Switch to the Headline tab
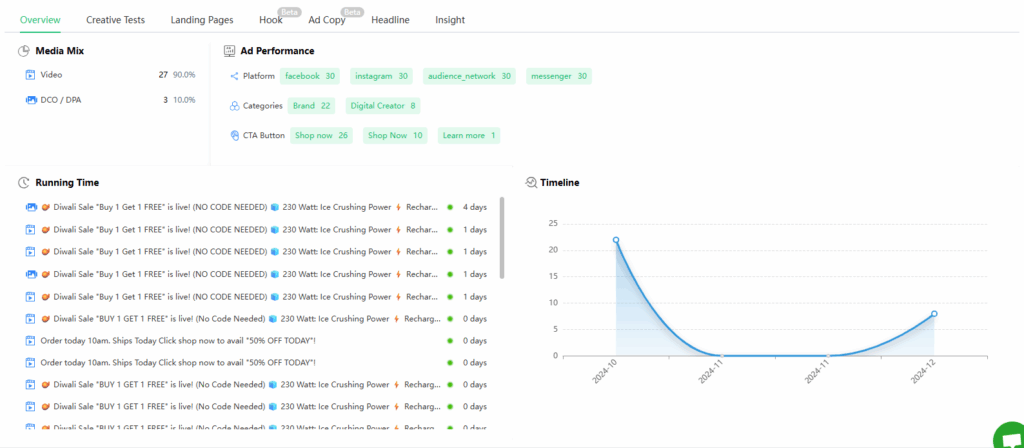Image resolution: width=1024 pixels, height=448 pixels. click(391, 20)
